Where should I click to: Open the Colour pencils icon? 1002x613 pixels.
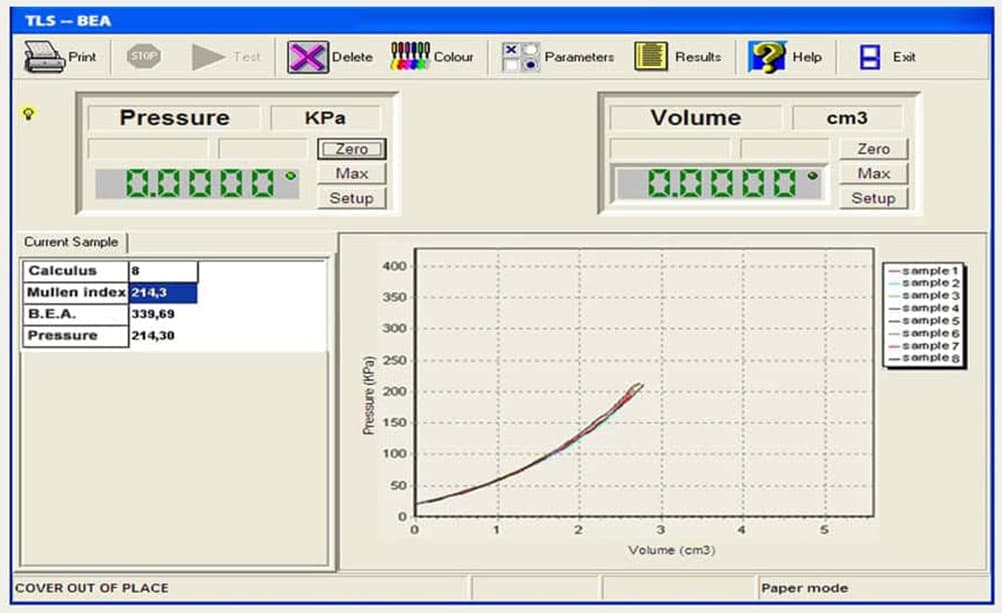(410, 56)
